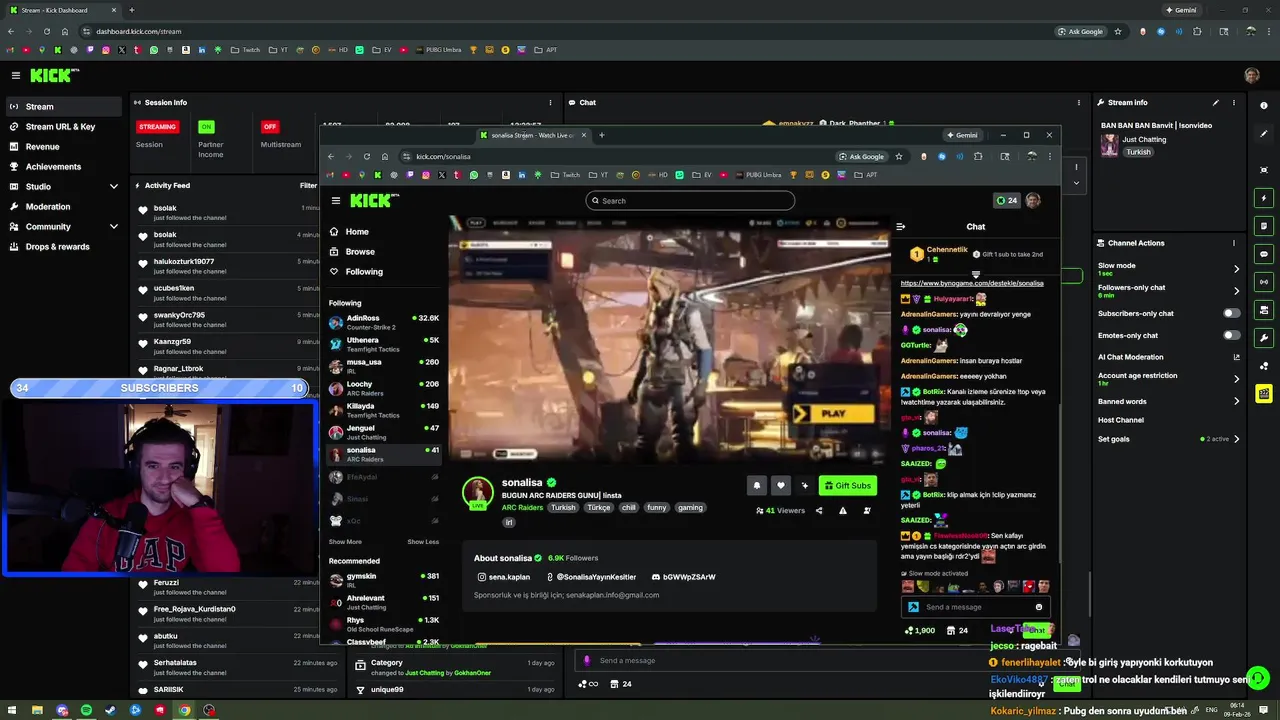Viewport: 1280px width, 720px height.
Task: Click Host Channel action
Action: tap(1121, 420)
